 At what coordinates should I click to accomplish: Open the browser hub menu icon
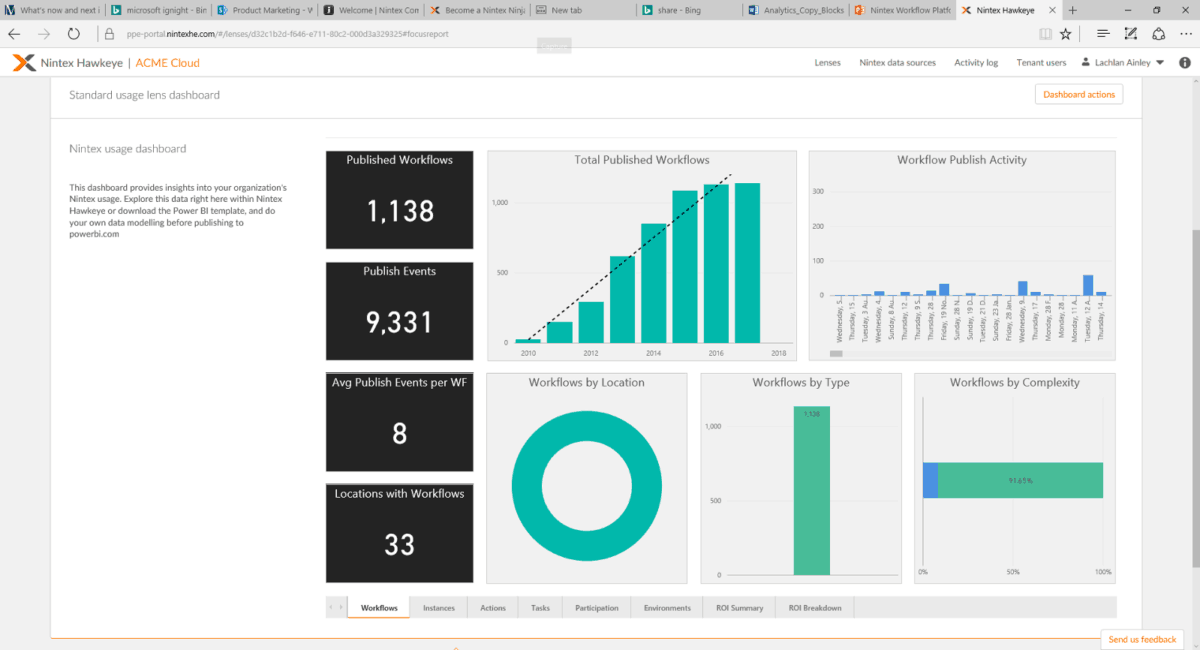pyautogui.click(x=1103, y=33)
